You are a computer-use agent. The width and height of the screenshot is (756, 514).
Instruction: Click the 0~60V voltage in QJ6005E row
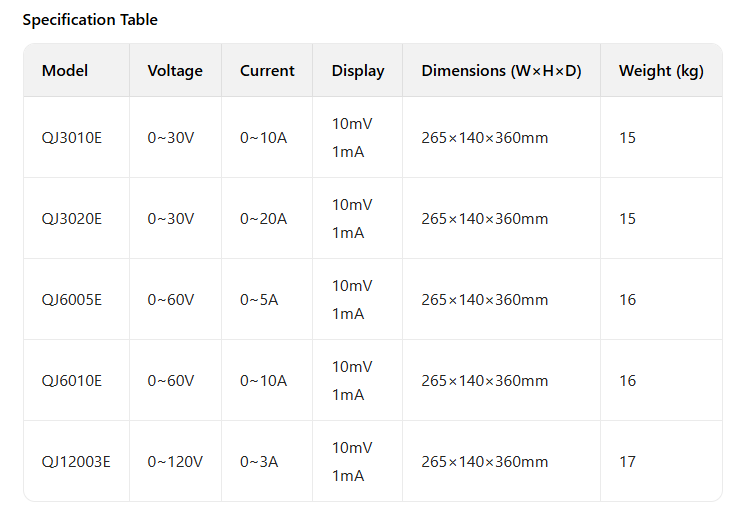pos(171,300)
